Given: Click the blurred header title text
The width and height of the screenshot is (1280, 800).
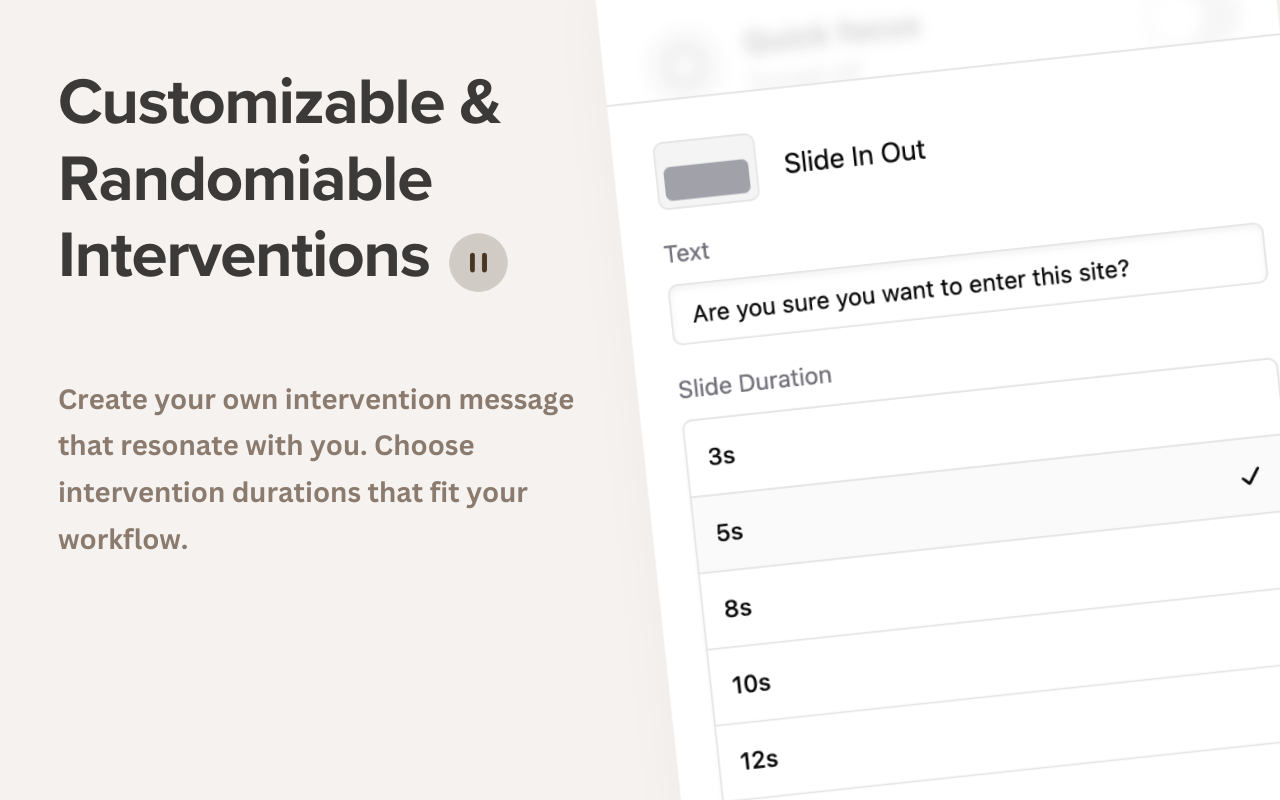Looking at the screenshot, I should (830, 33).
